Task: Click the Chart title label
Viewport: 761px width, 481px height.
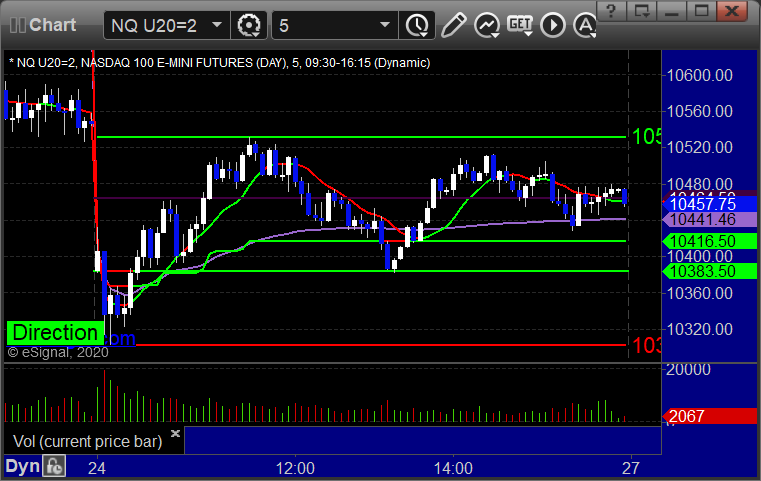Action: click(x=52, y=25)
